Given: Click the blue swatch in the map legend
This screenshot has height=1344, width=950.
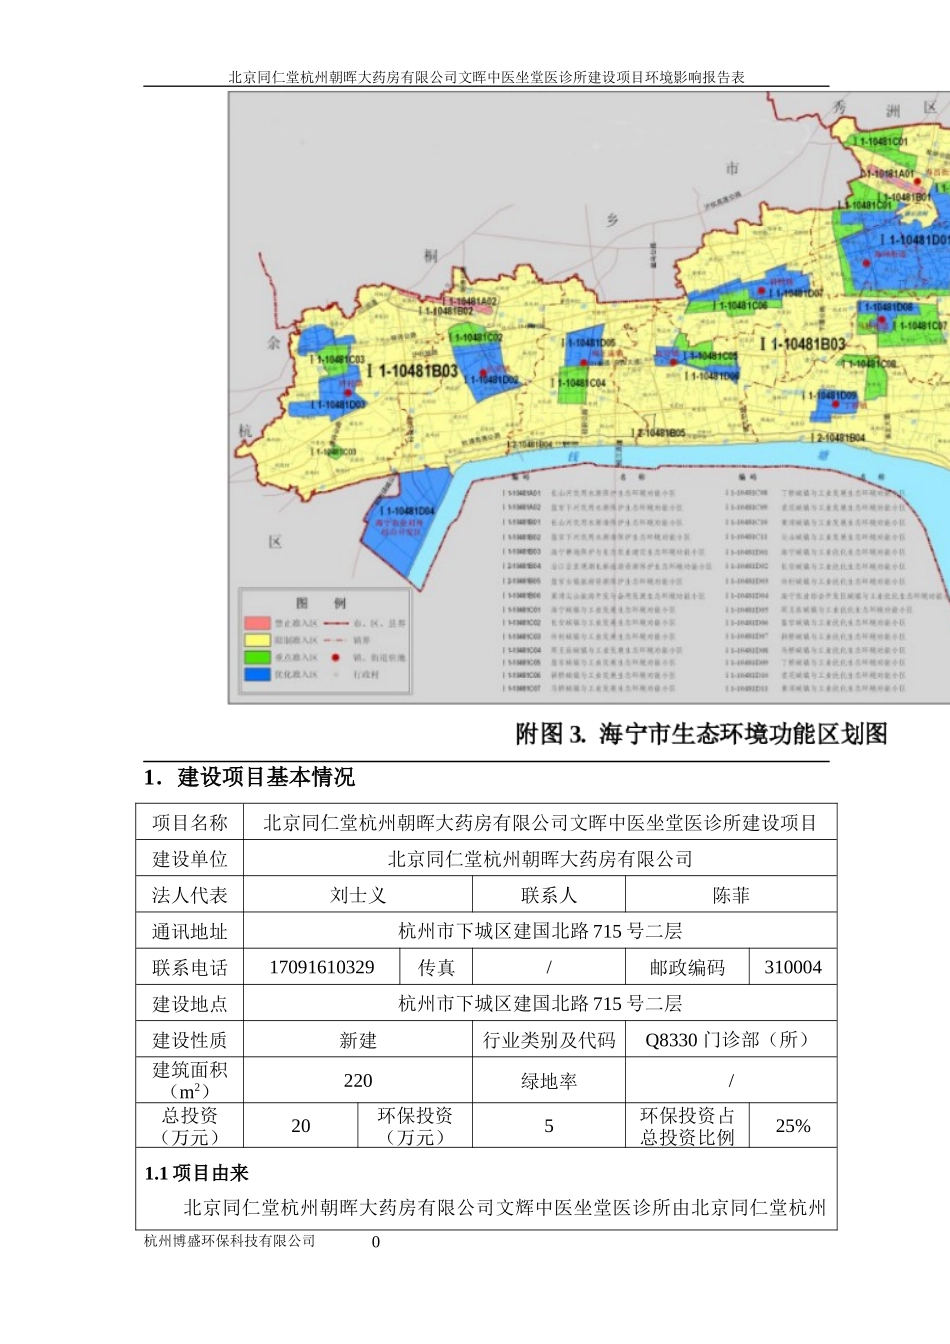Looking at the screenshot, I should [x=258, y=674].
